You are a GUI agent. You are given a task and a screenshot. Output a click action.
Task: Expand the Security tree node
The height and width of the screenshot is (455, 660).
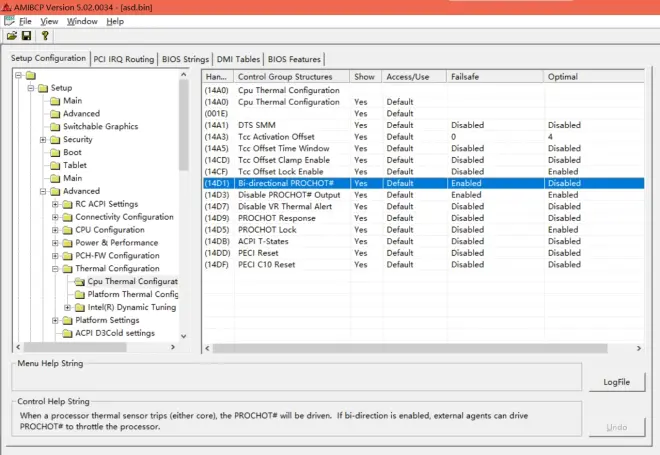click(x=43, y=140)
